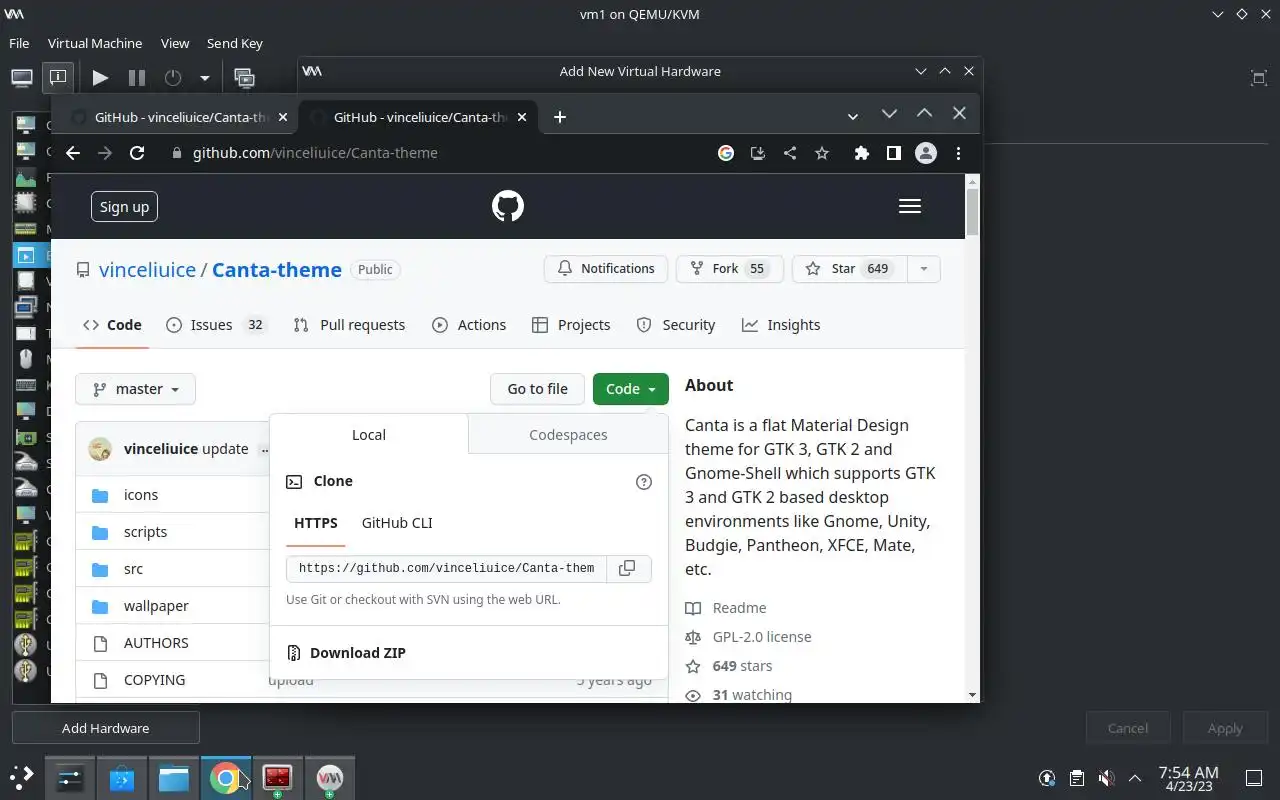
Task: Open GitHub hamburger menu
Action: tap(909, 206)
